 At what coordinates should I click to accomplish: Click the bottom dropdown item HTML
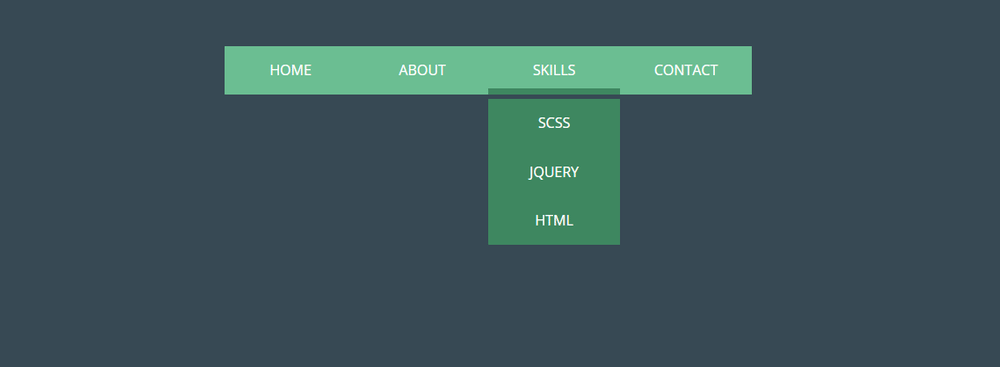(554, 220)
